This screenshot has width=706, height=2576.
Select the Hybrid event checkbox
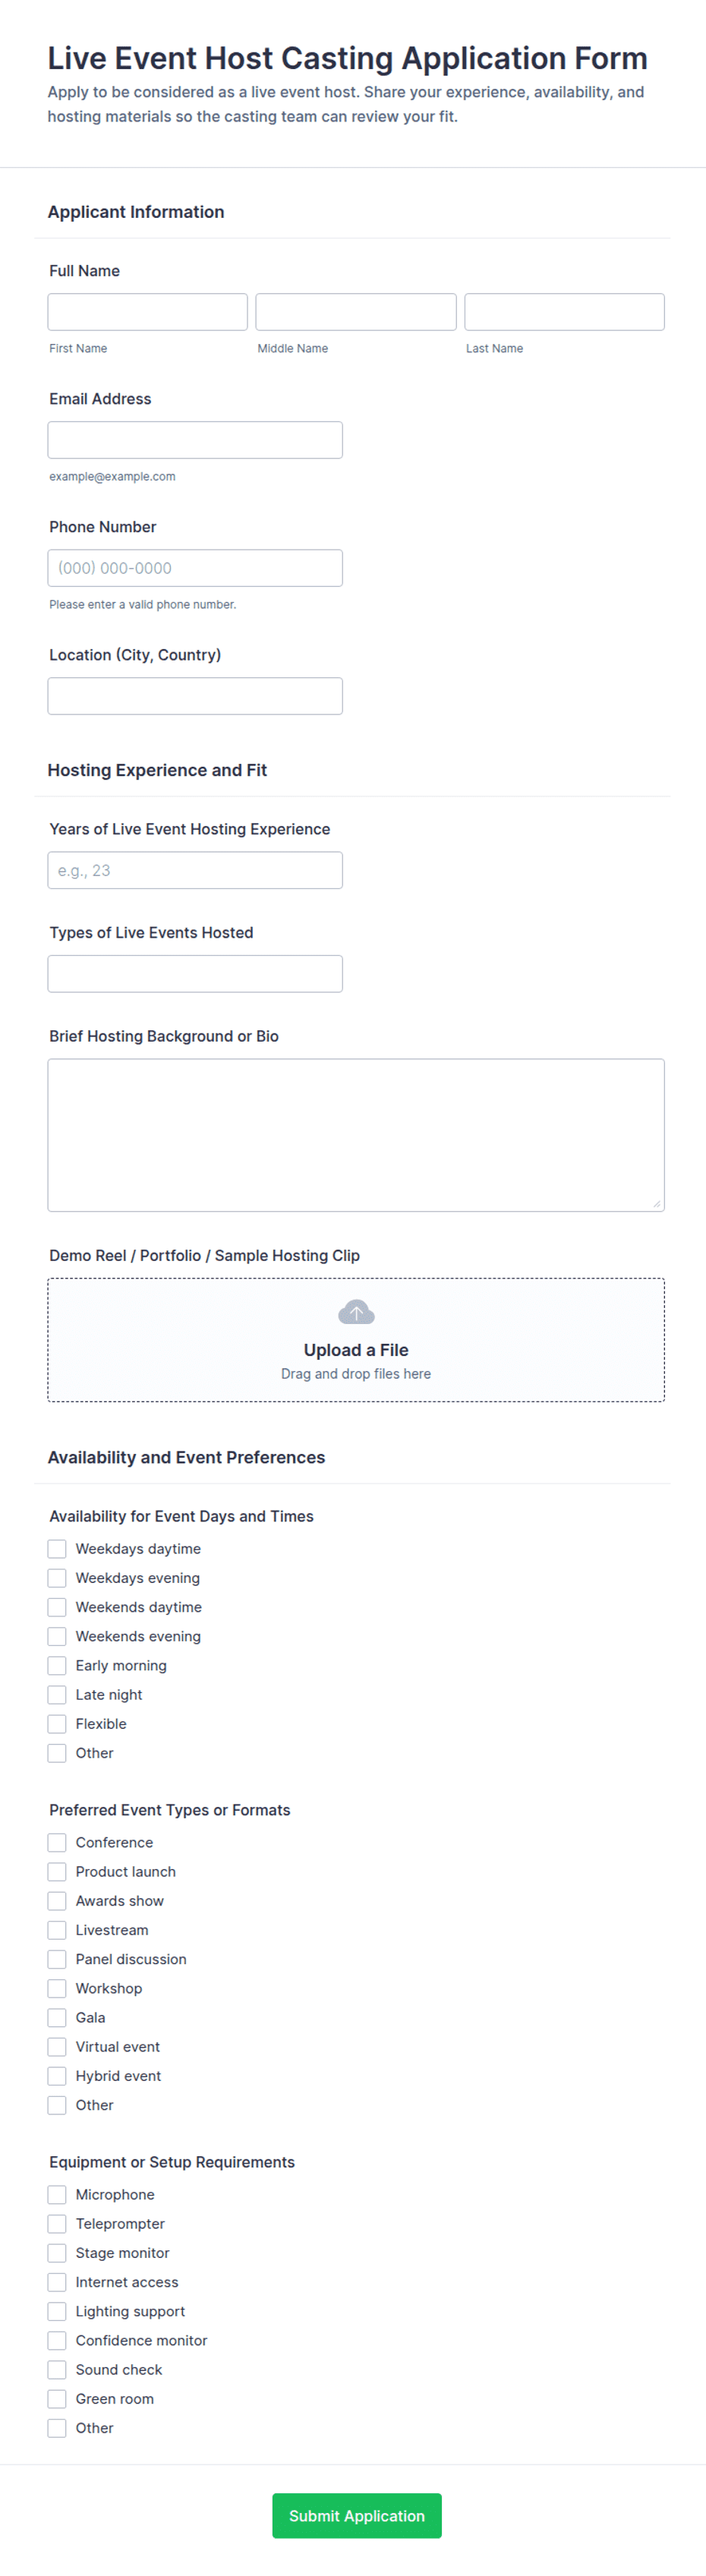tap(57, 2075)
